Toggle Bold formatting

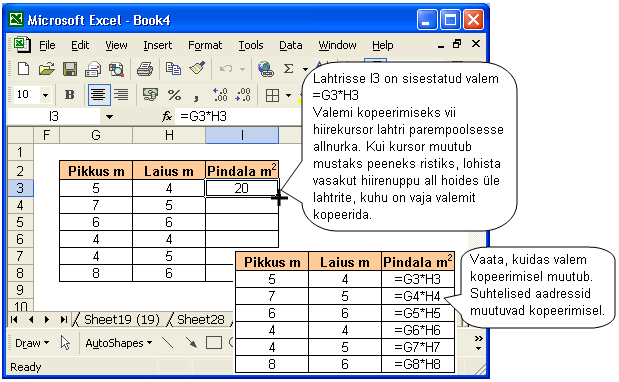69,95
